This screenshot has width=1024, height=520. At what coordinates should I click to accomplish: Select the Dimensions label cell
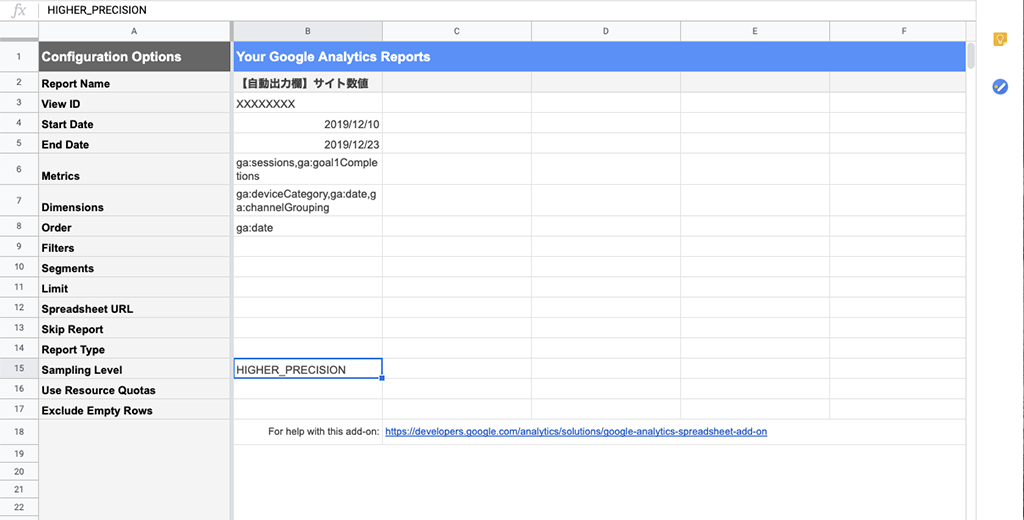pos(135,201)
